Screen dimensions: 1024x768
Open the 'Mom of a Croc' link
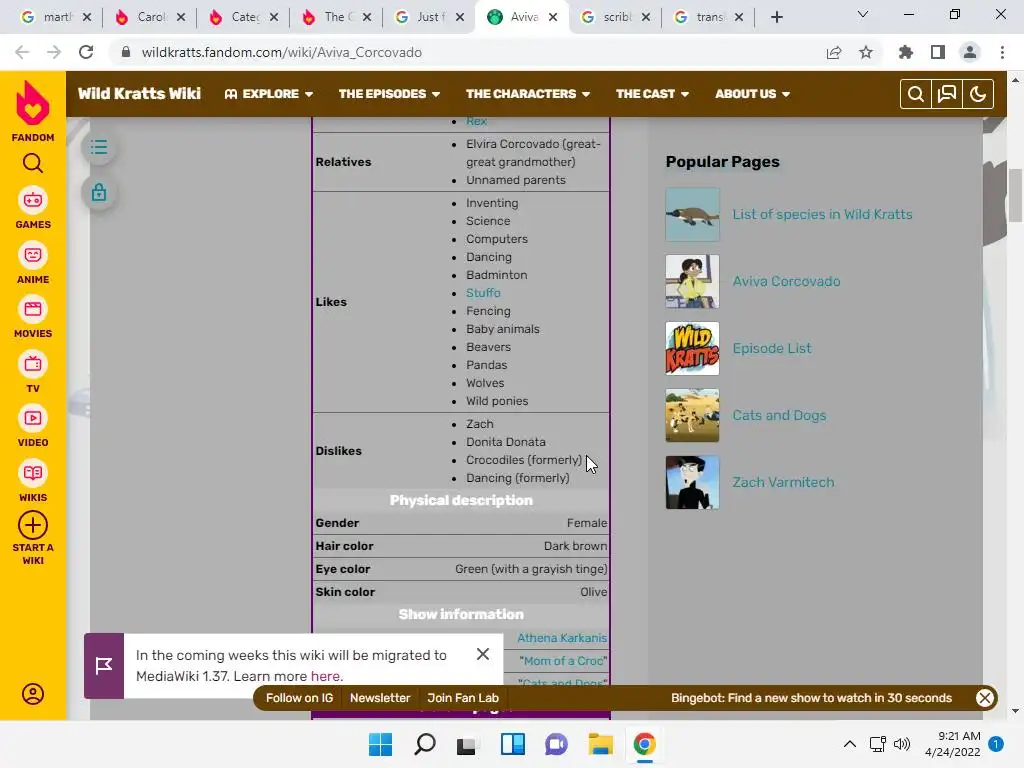(563, 660)
